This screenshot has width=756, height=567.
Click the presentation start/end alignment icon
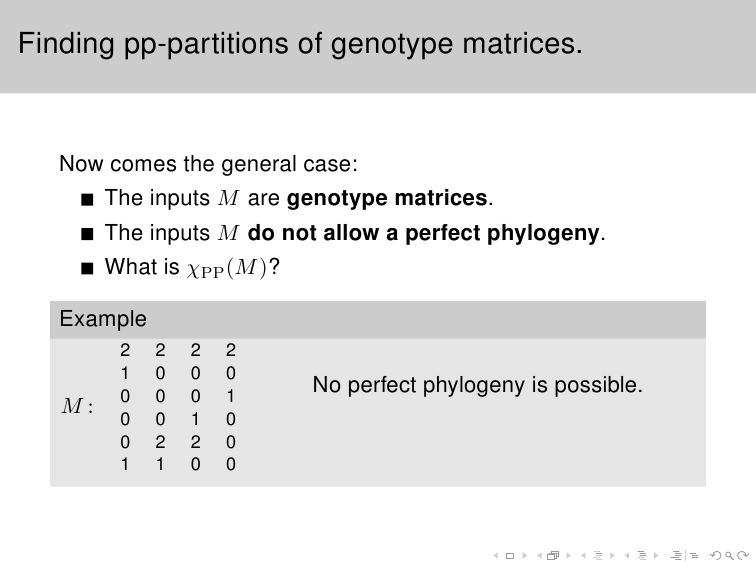pos(676,555)
